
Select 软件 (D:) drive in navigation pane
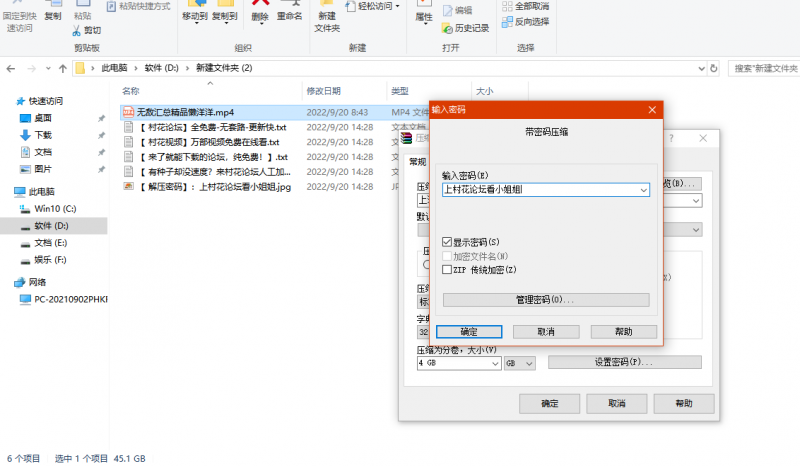pos(50,227)
